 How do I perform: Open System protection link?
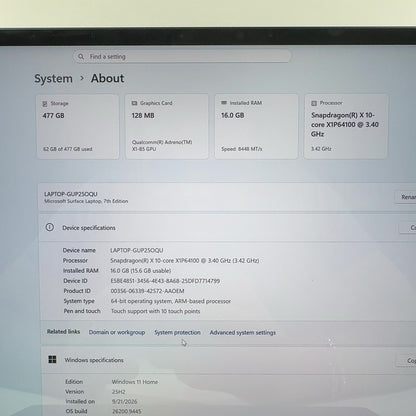177,332
